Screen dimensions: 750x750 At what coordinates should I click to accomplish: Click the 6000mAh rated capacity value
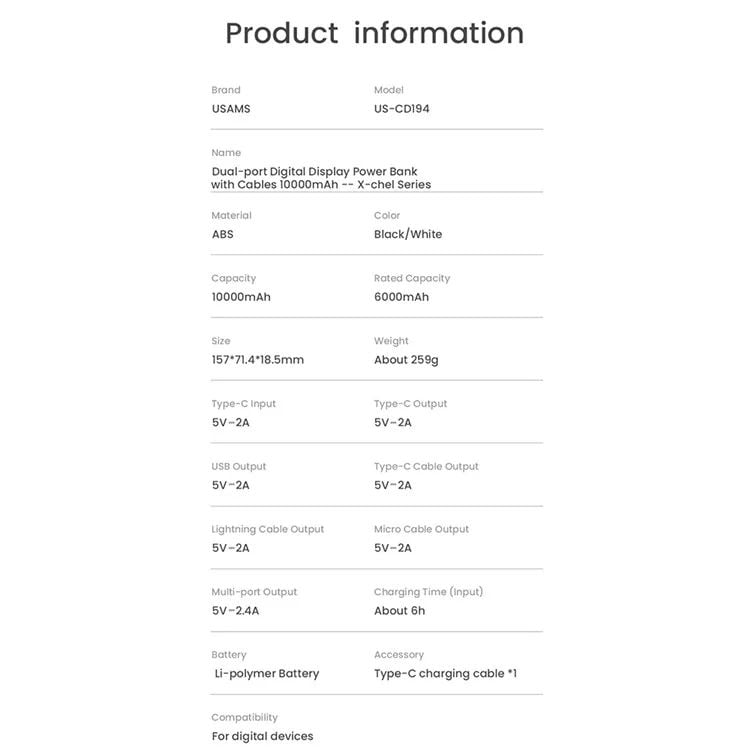pos(401,297)
